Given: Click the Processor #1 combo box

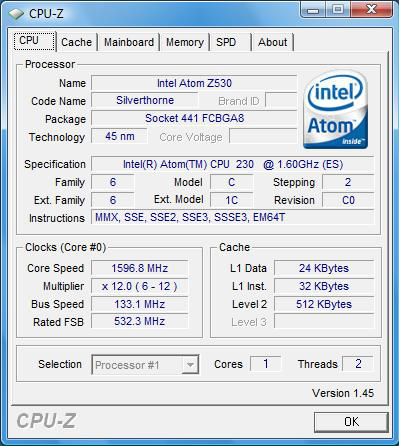Looking at the screenshot, I should click(145, 365).
